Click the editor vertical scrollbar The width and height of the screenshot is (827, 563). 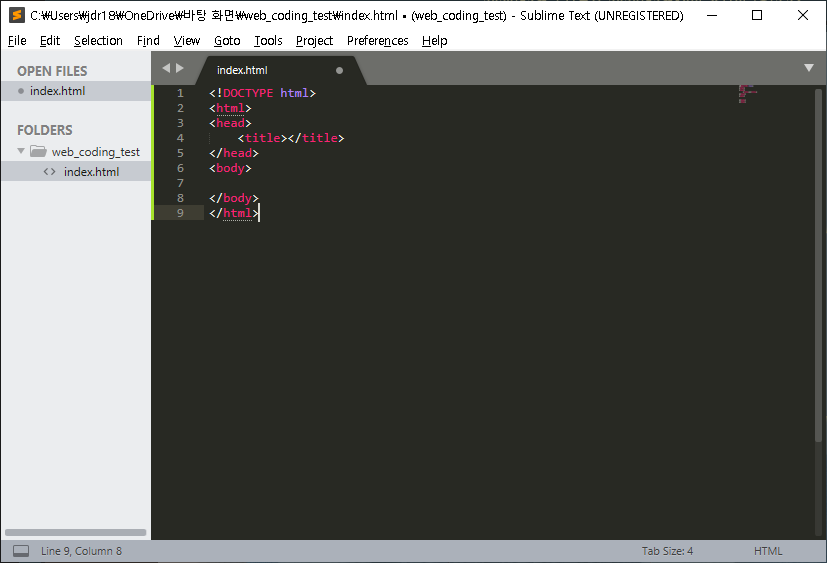click(x=819, y=265)
